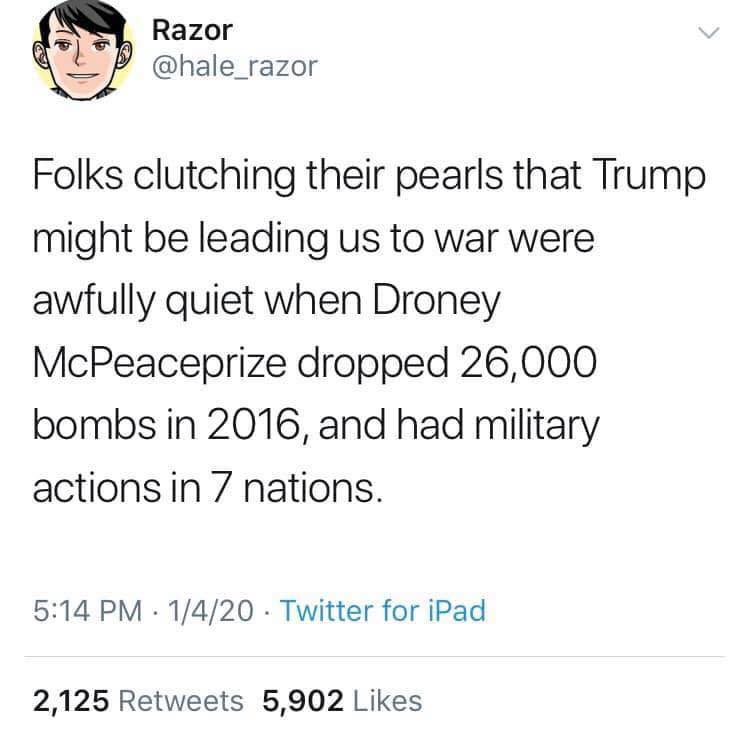
Task: View the 2,125 Retweets list
Action: pos(138,700)
